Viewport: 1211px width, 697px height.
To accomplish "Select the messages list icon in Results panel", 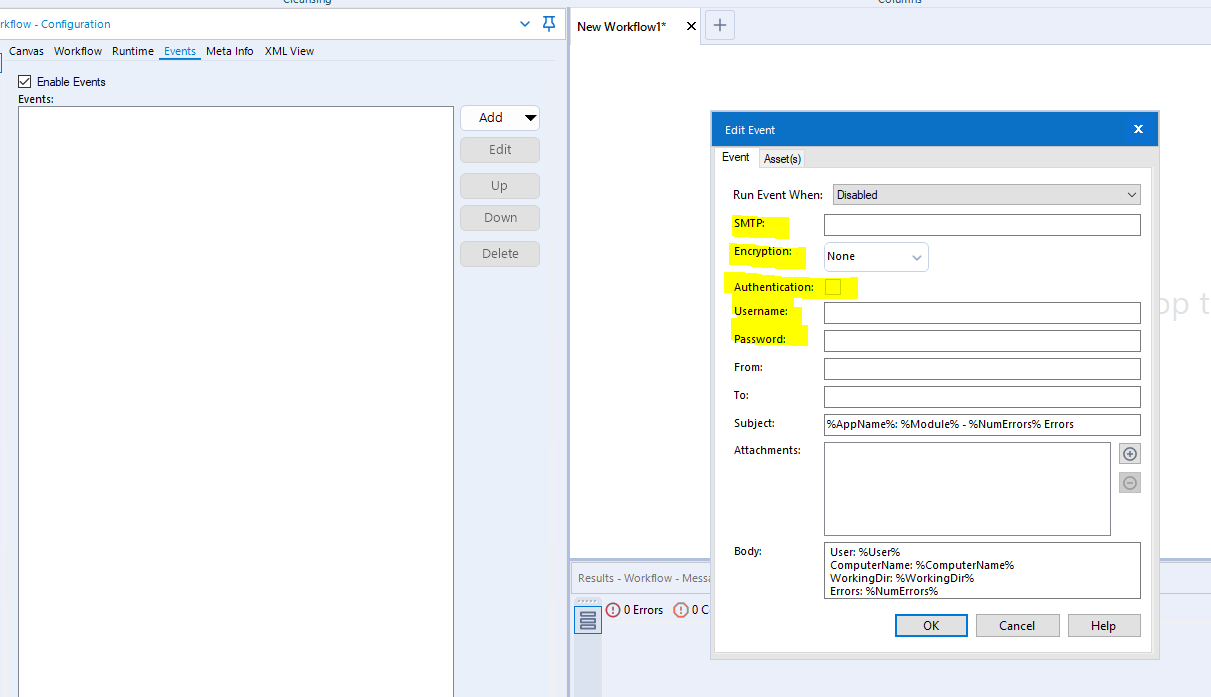I will tap(587, 618).
